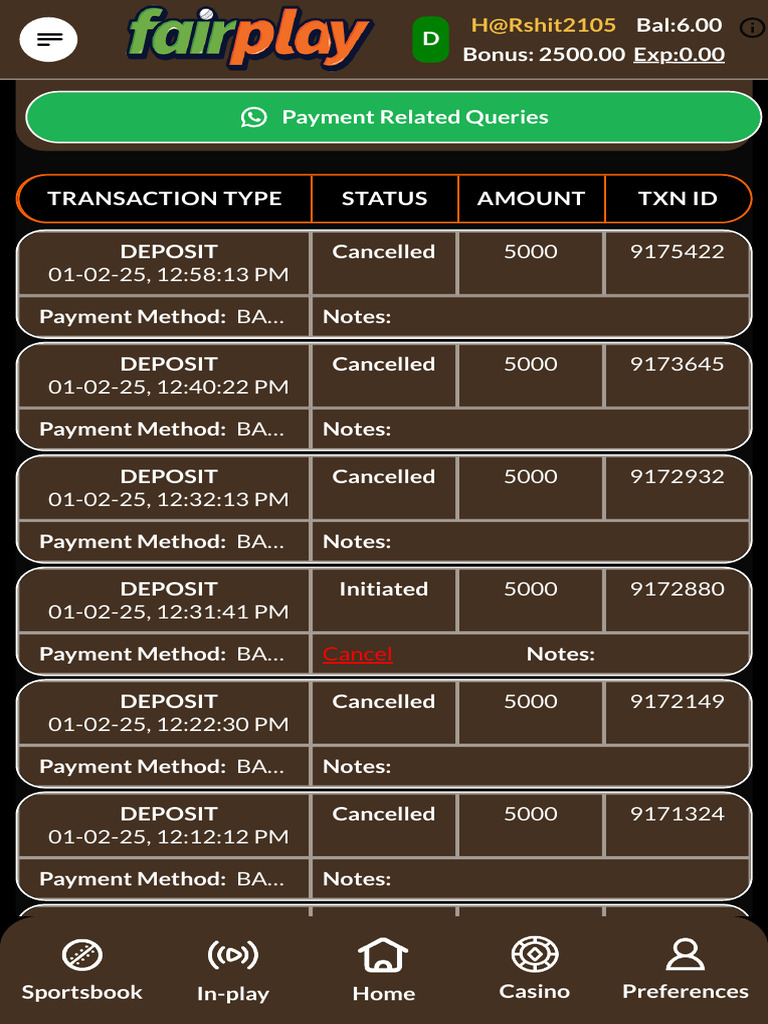Go to Home in bottom navigation

pyautogui.click(x=384, y=969)
